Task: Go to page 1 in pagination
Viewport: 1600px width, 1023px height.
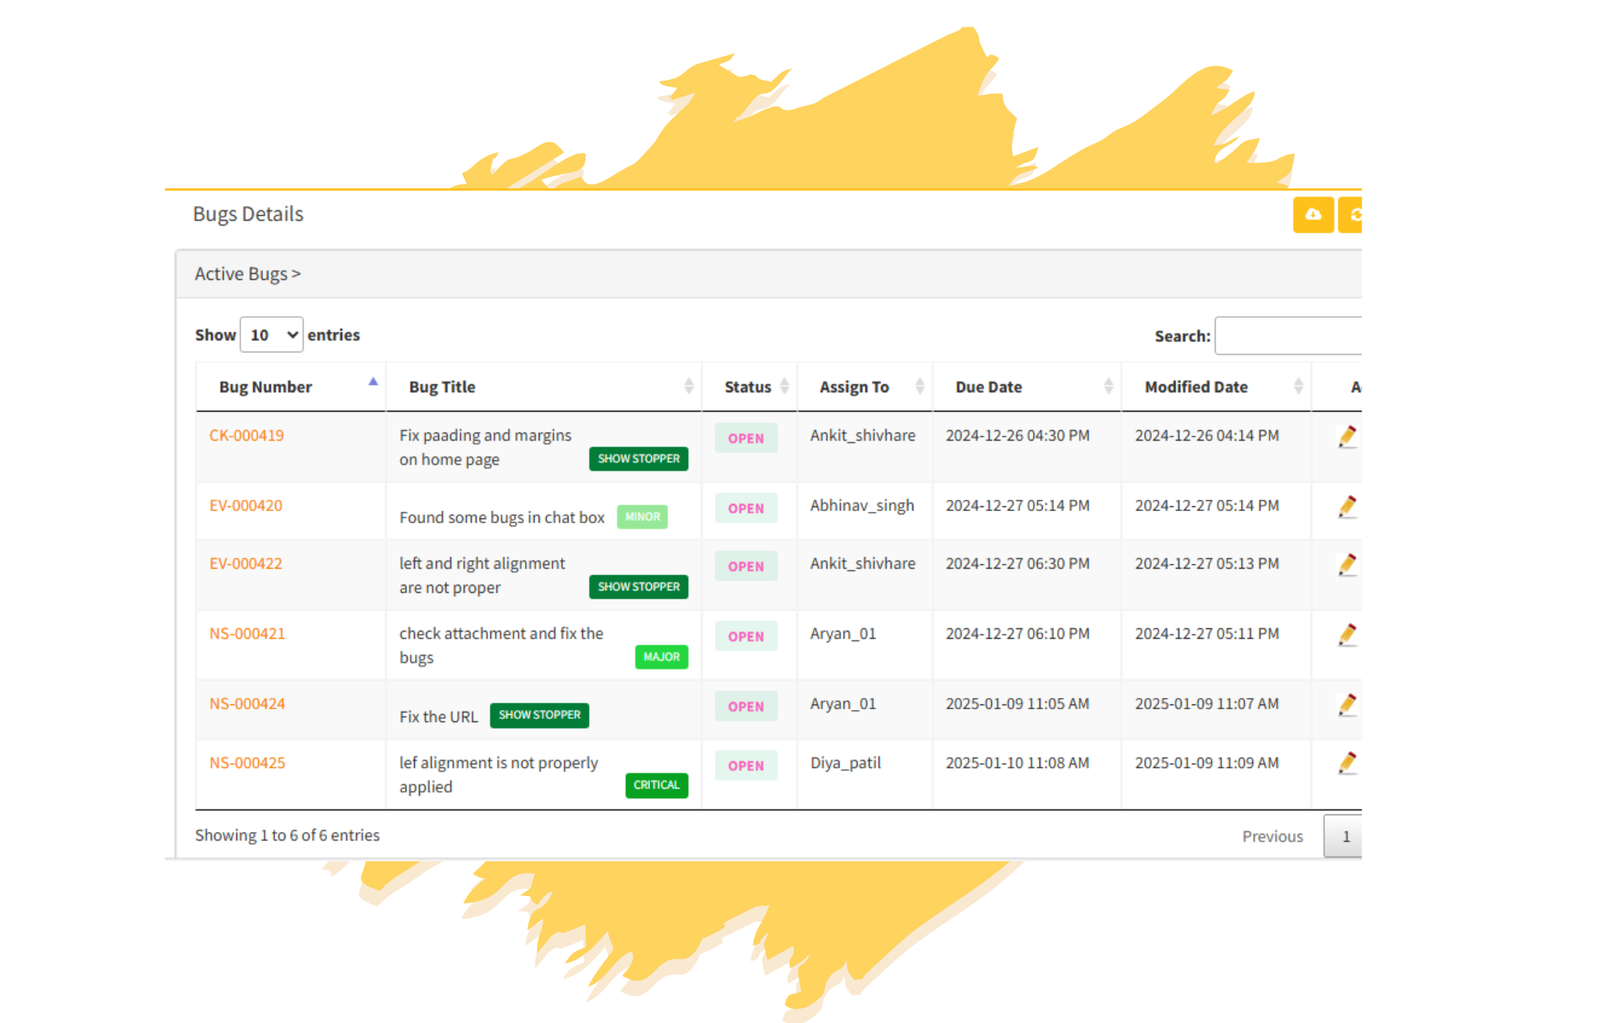Action: [x=1345, y=837]
